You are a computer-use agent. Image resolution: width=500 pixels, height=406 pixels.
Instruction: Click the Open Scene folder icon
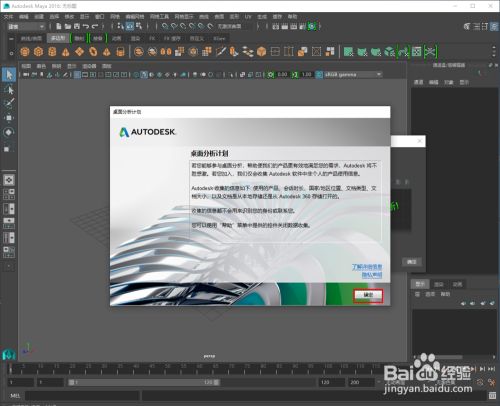68,26
